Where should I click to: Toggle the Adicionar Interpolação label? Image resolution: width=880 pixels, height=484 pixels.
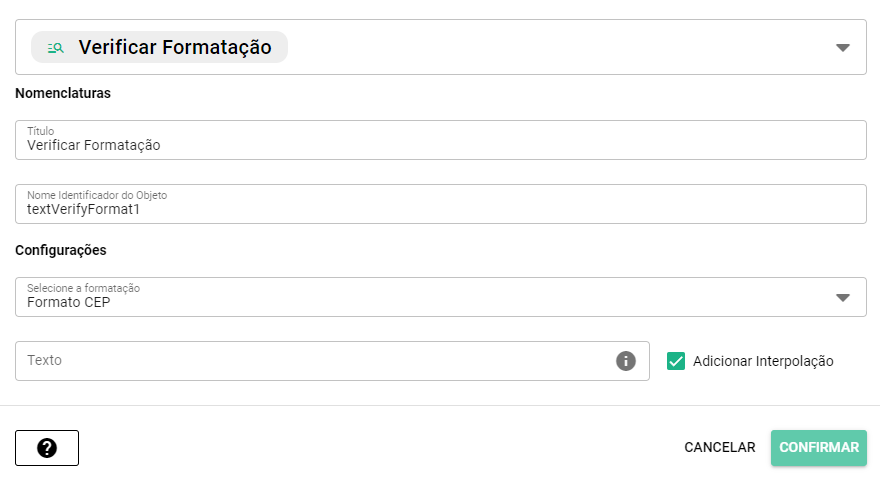click(762, 361)
